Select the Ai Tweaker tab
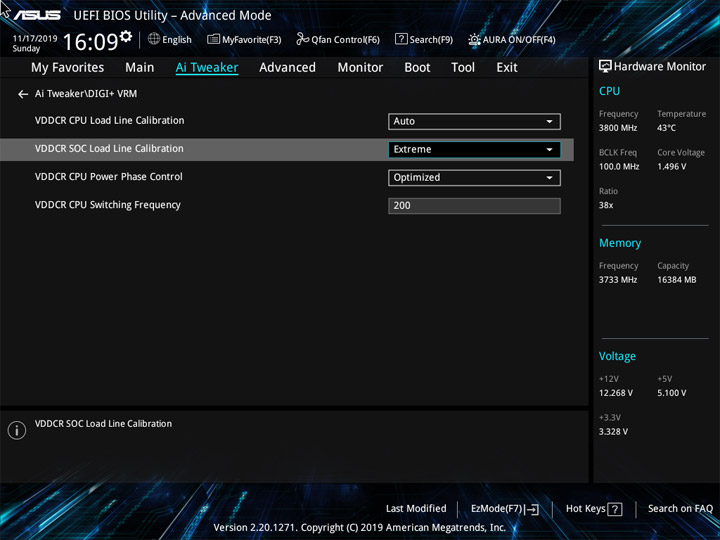Image resolution: width=720 pixels, height=540 pixels. [x=207, y=68]
